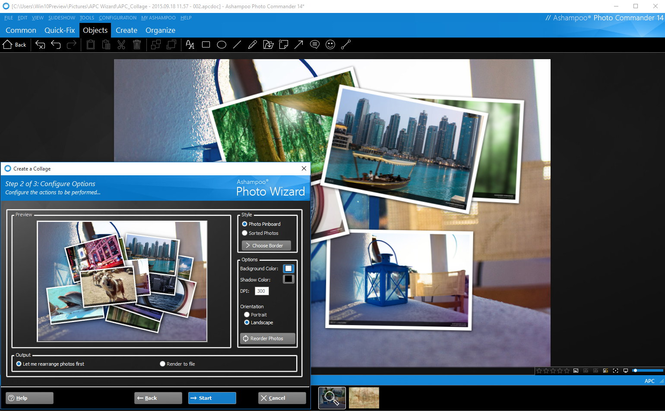Click the Redo arrow icon
The image size is (665, 411).
click(72, 45)
